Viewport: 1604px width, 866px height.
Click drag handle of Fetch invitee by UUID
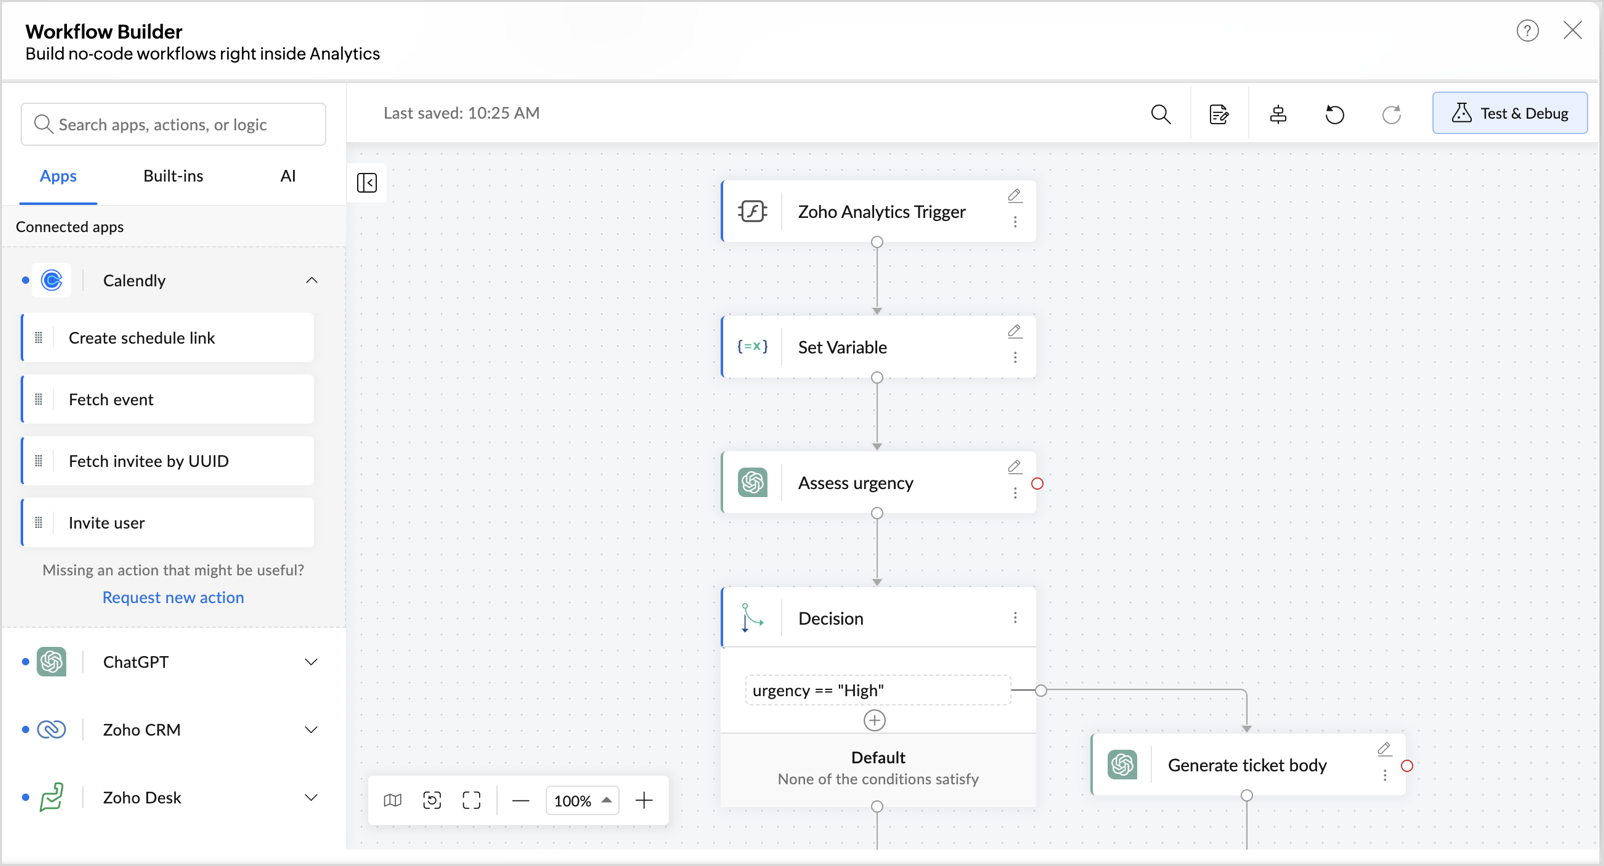tap(39, 461)
